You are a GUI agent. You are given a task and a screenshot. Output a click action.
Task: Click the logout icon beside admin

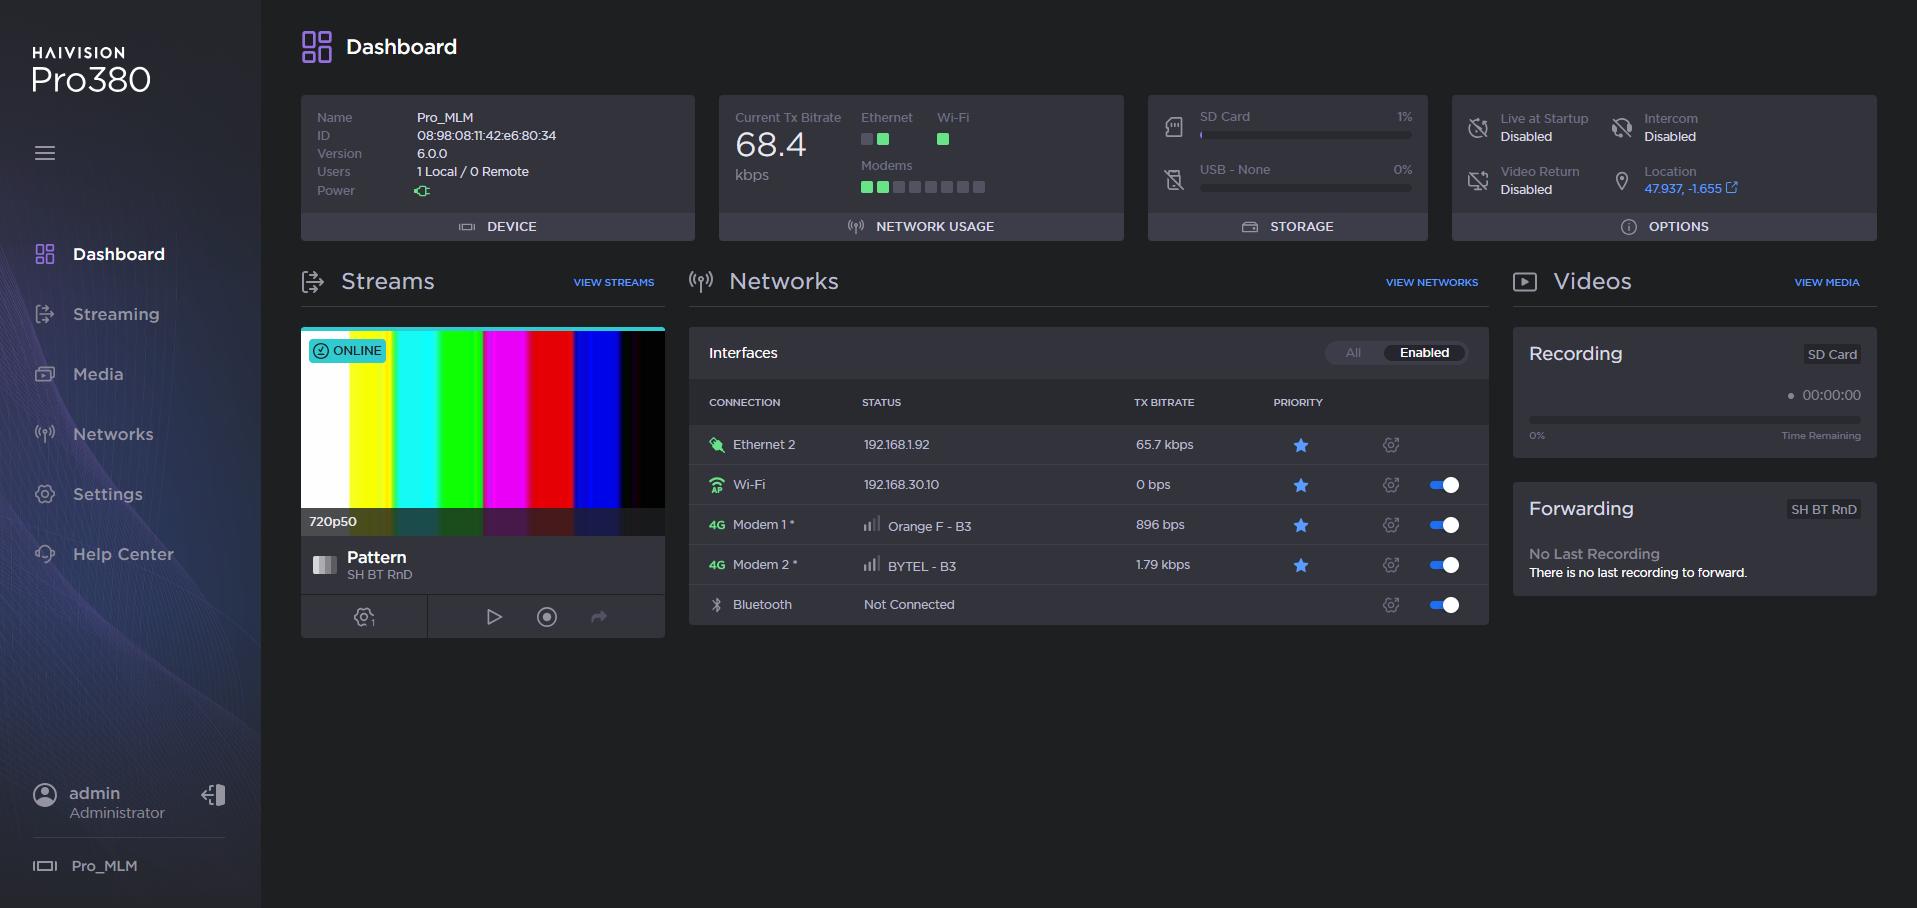tap(214, 795)
